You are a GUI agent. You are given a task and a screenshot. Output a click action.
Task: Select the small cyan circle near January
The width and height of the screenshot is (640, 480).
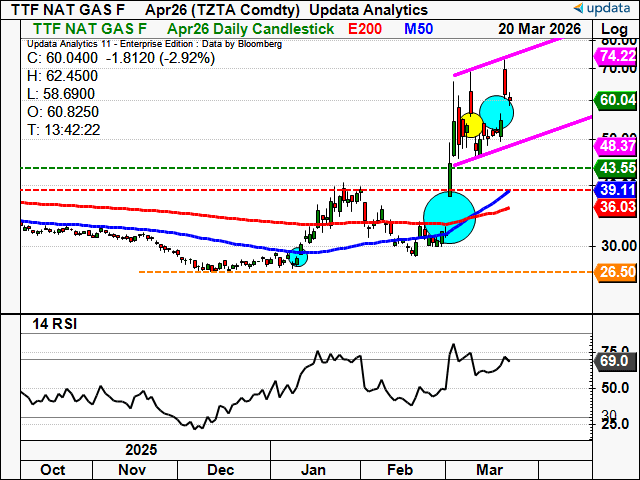click(x=297, y=256)
